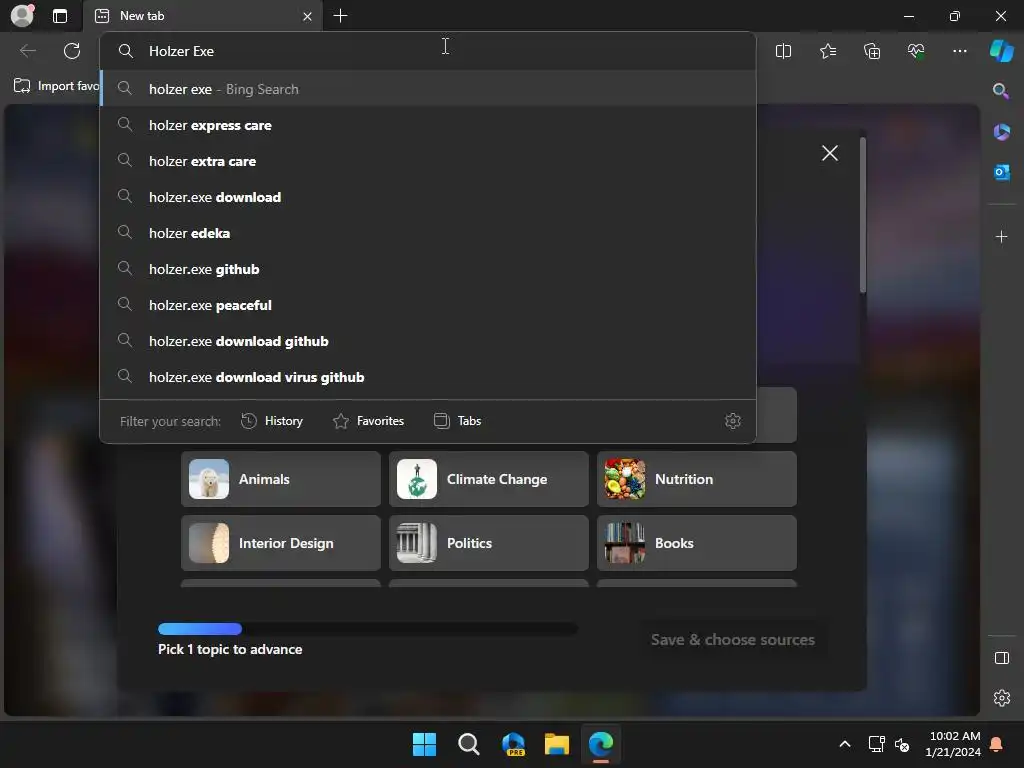Click the back arrow icon

[28, 51]
